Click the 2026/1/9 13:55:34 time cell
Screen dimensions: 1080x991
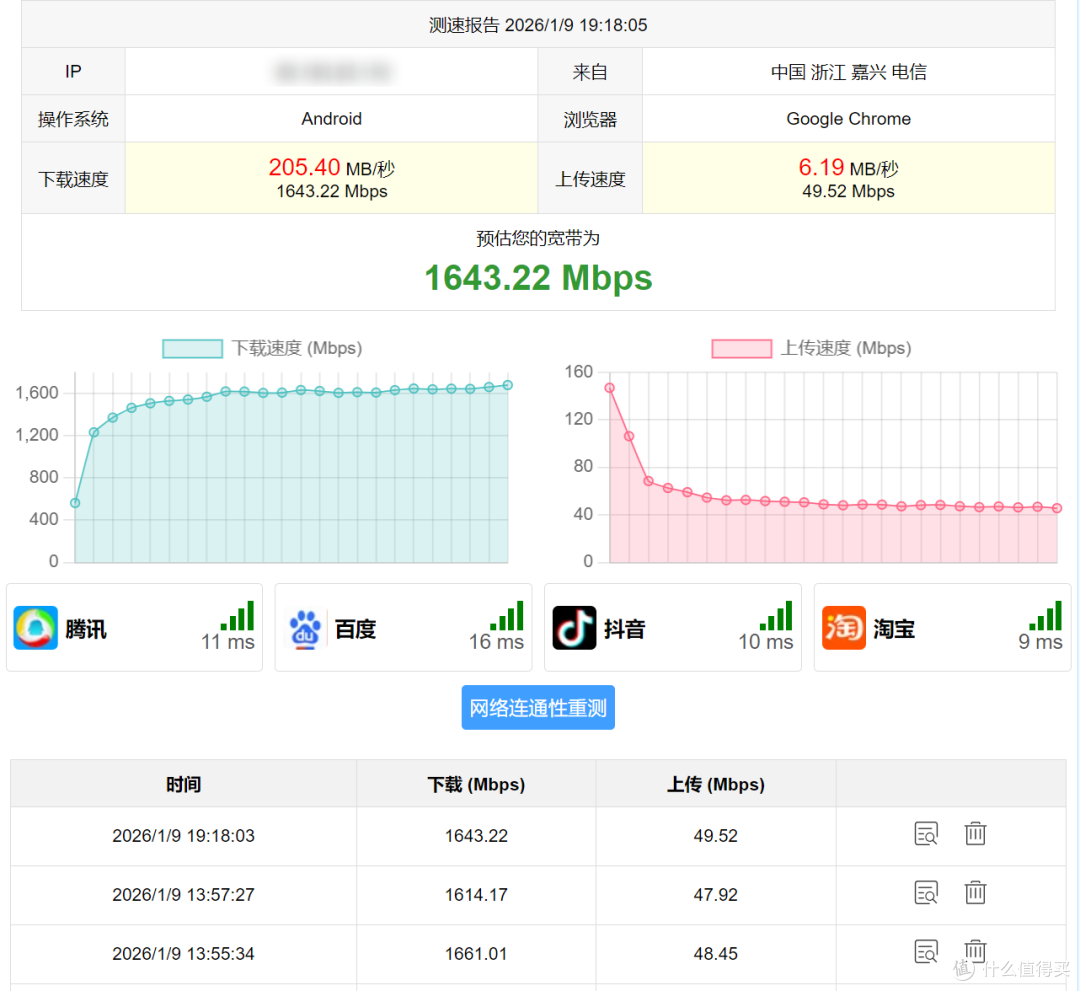183,954
